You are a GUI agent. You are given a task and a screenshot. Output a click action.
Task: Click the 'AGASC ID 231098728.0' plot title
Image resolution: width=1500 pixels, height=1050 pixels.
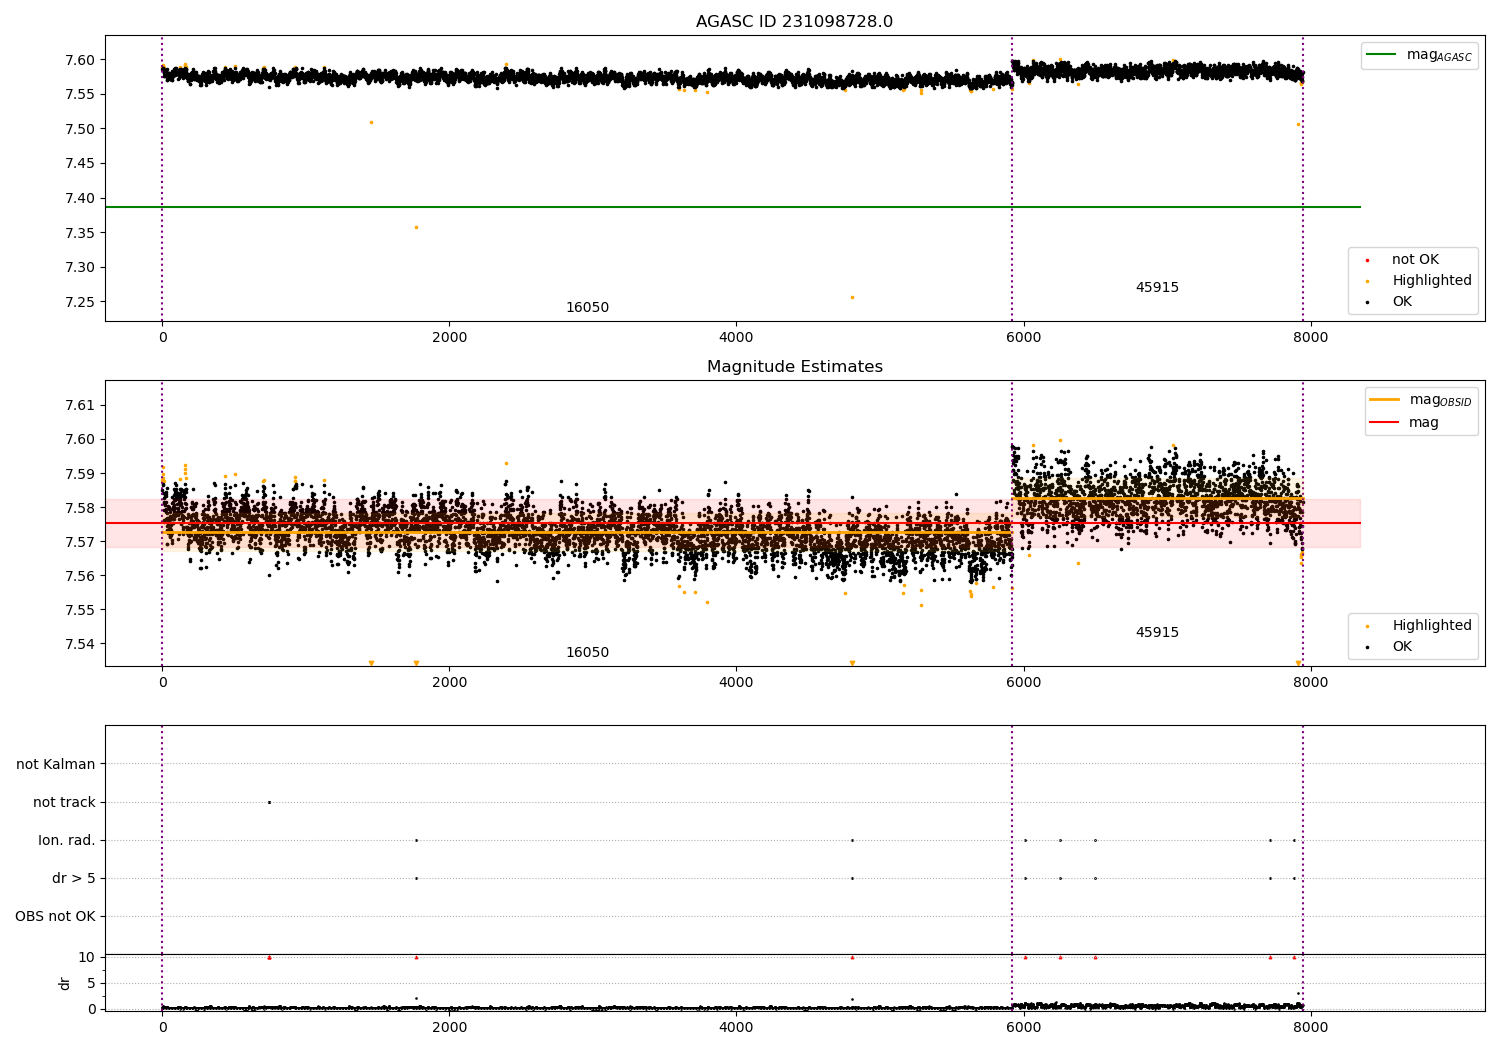tap(794, 22)
